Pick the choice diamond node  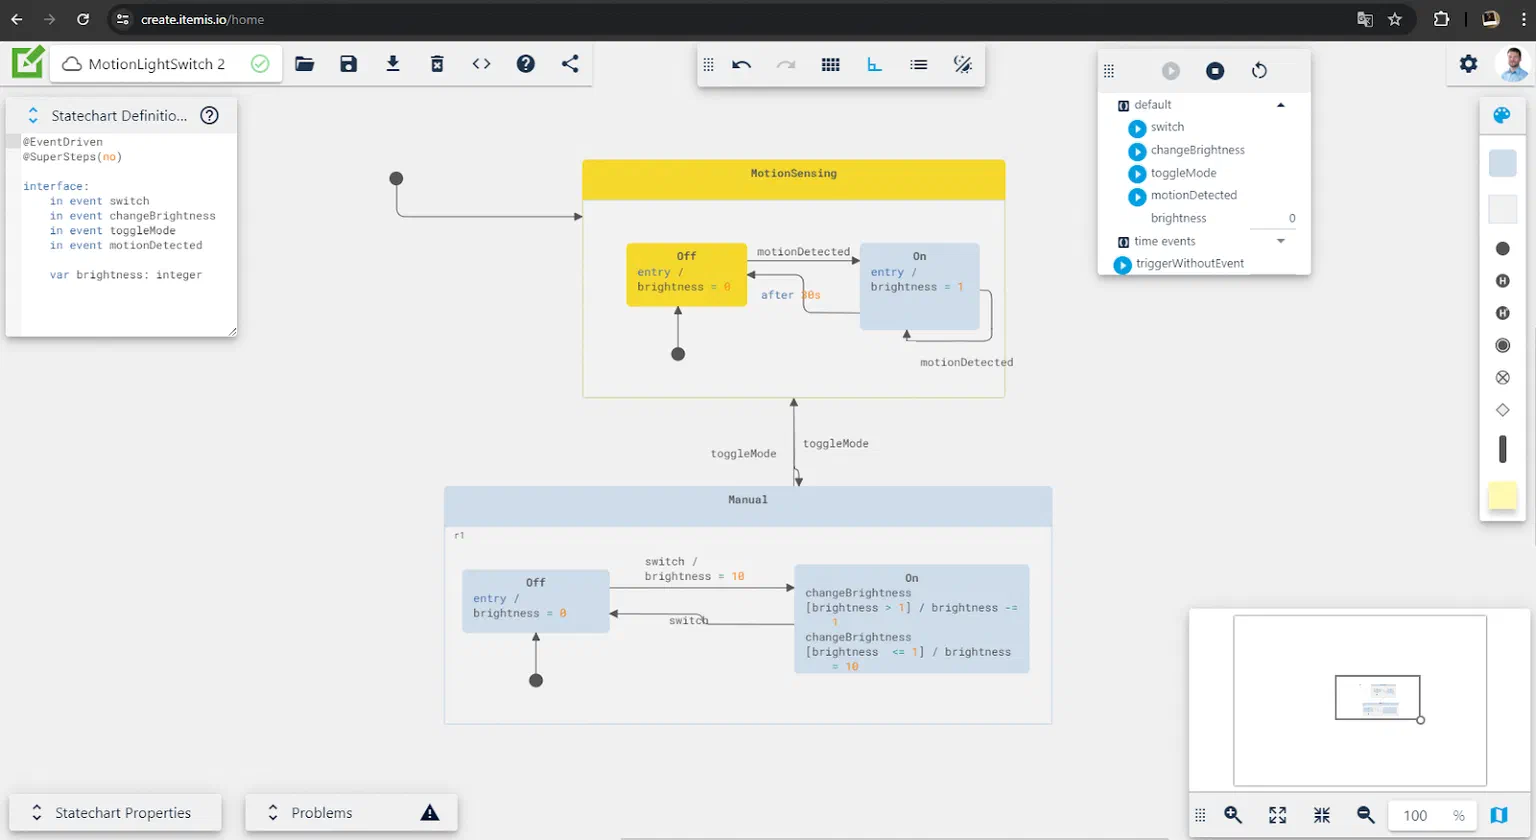point(1502,410)
